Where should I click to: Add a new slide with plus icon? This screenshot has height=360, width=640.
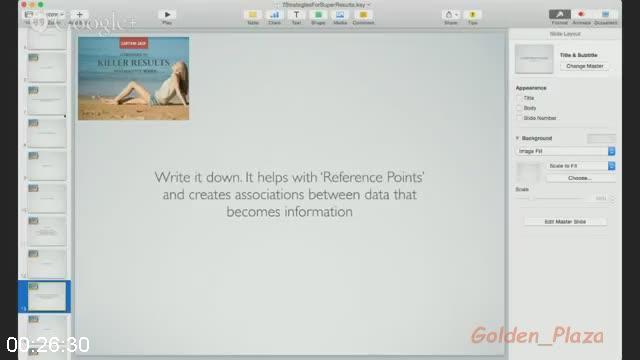80,15
